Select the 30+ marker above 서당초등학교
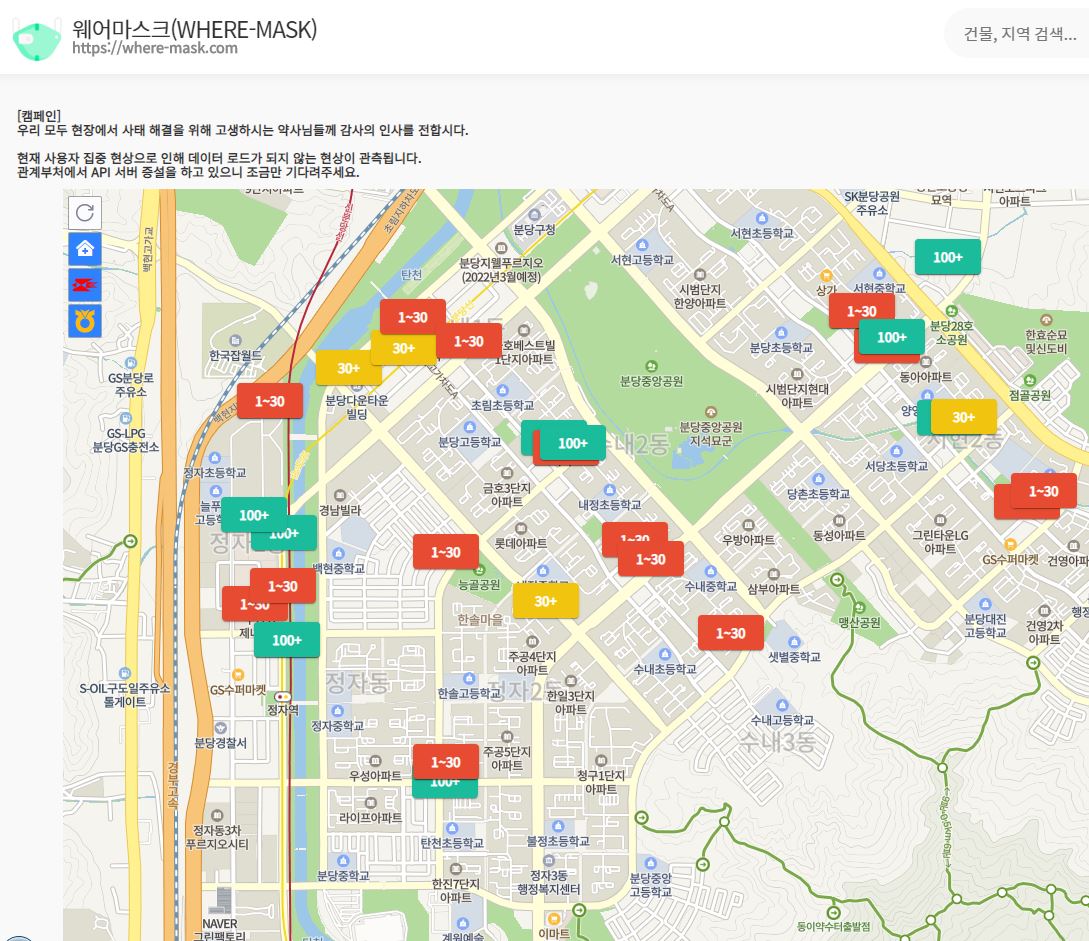Image resolution: width=1089 pixels, height=941 pixels. tap(963, 417)
